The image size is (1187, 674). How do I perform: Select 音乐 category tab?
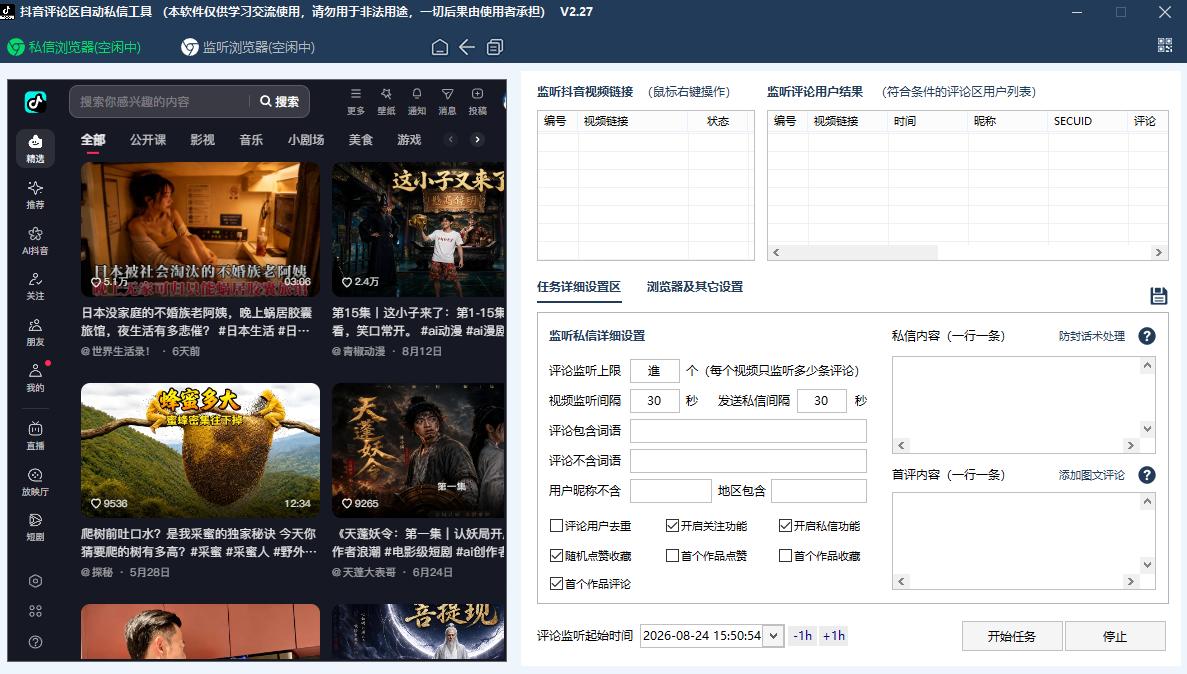click(x=251, y=139)
